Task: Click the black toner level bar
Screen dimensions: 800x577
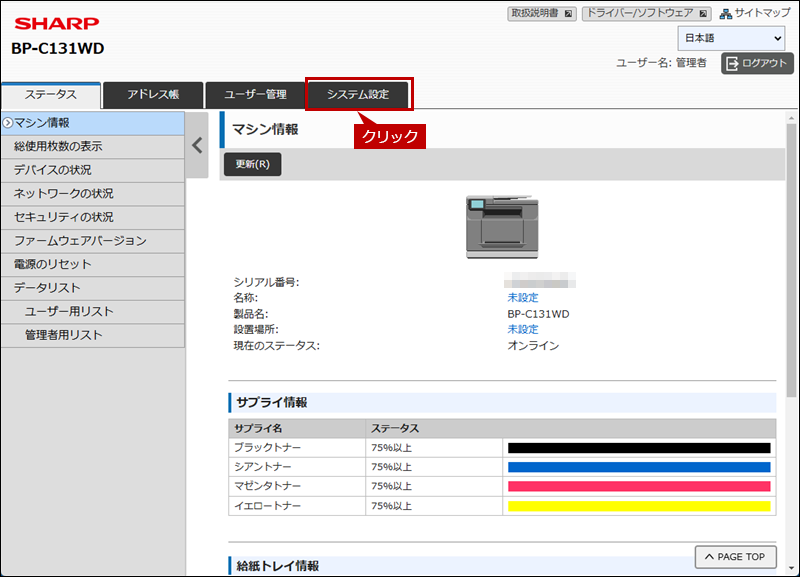Action: (639, 448)
